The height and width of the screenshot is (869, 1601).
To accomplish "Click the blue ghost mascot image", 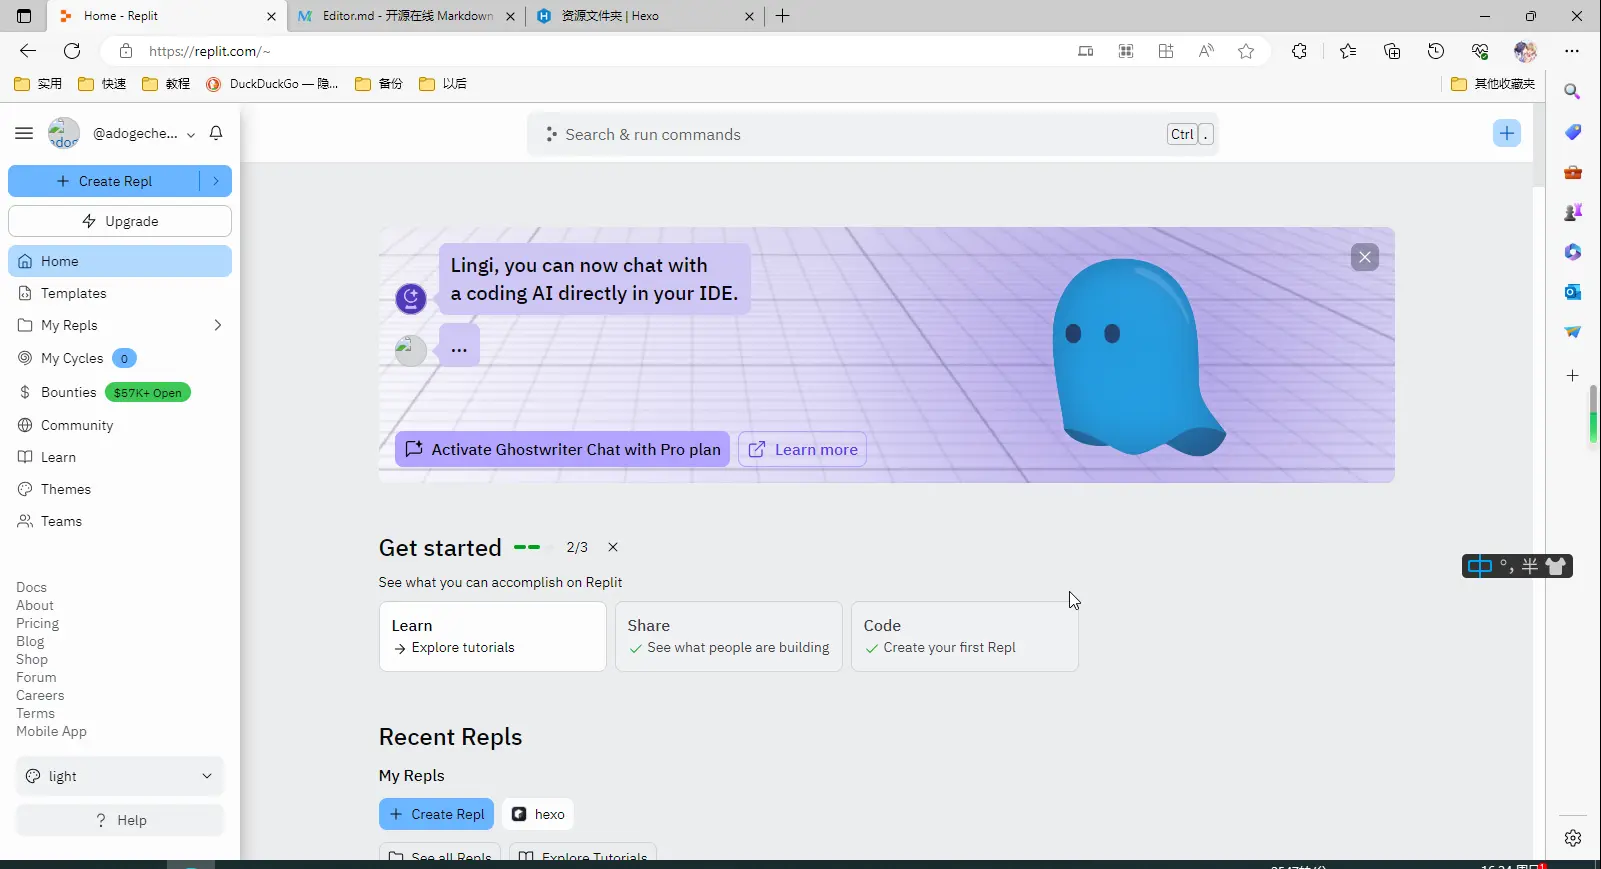I will 1139,357.
